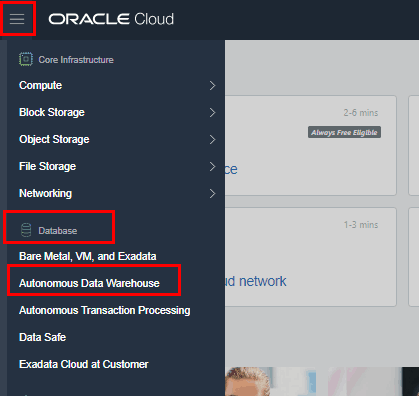Expand the Networking submenu chevron
This screenshot has width=419, height=396.
(212, 193)
